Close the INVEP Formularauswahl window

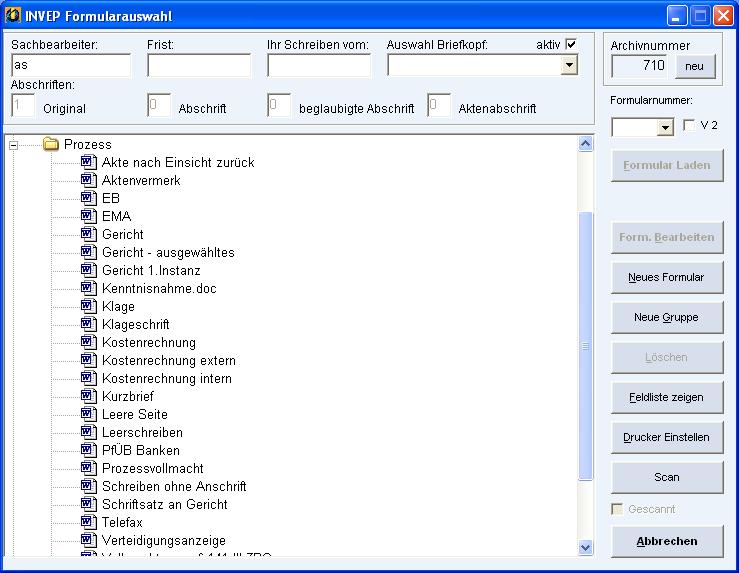point(723,16)
